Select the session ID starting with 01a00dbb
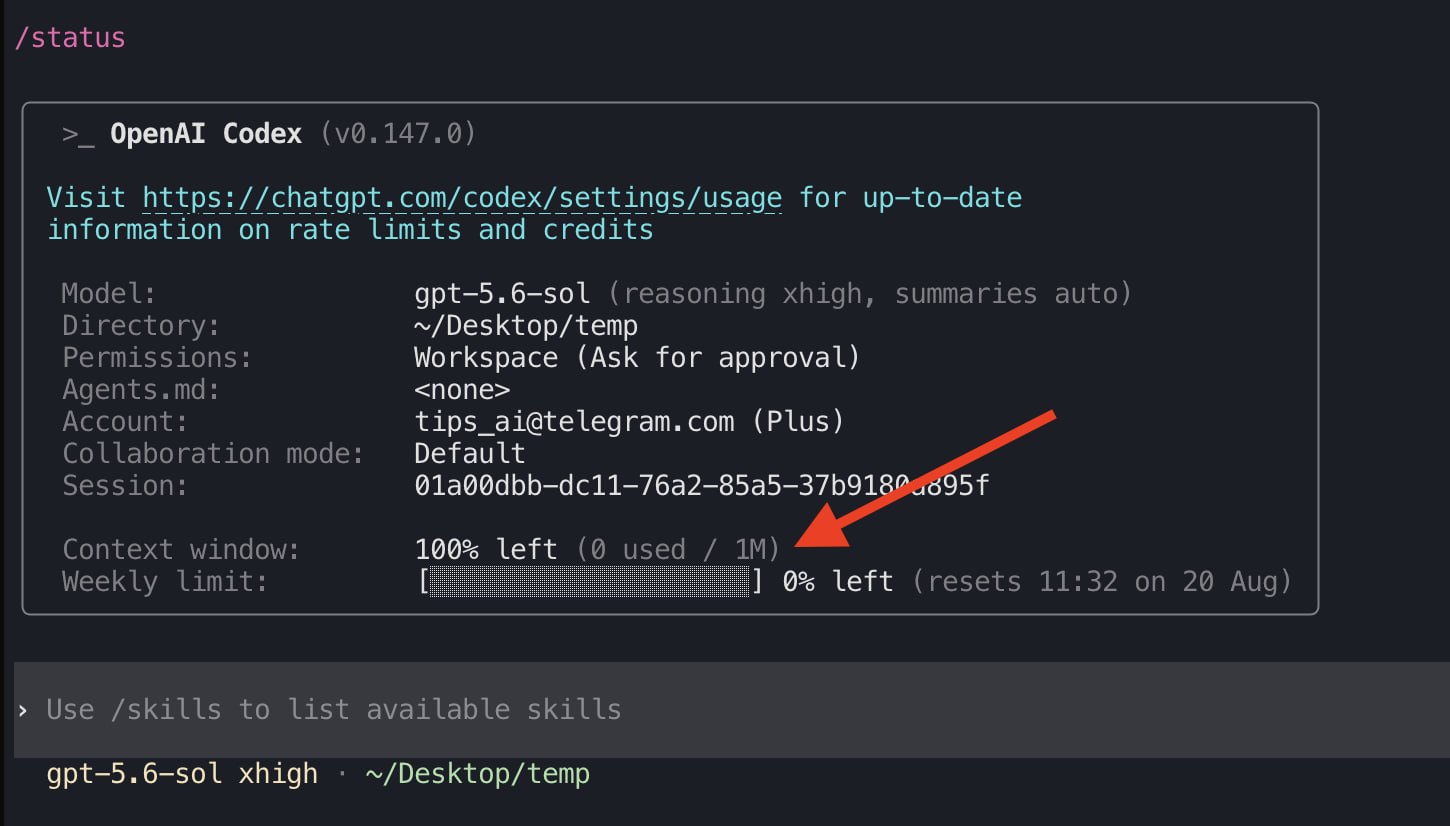Screen dimensions: 1450x826 702,486
